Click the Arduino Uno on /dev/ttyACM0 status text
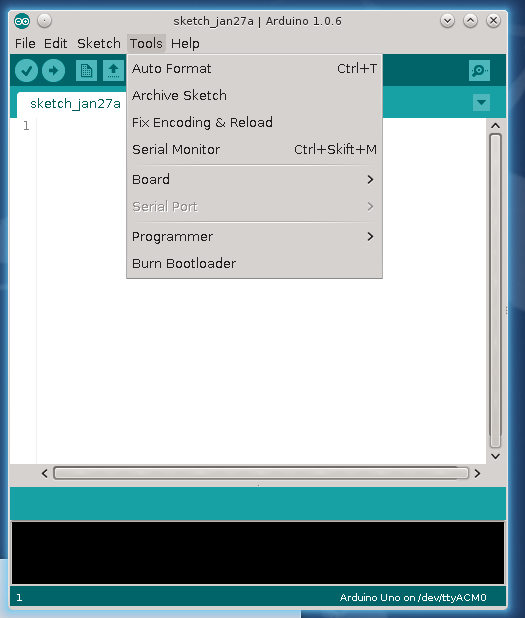Screen dimensions: 525x618 point(413,598)
